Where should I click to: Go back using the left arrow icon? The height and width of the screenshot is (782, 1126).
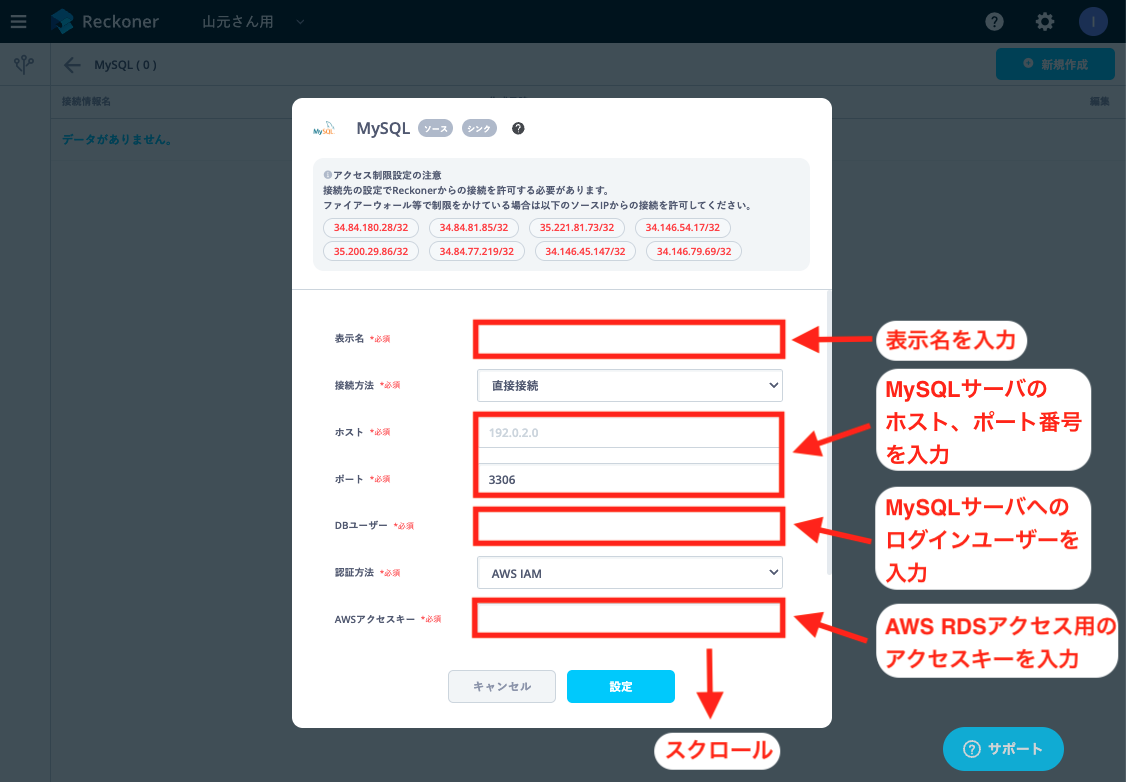72,65
